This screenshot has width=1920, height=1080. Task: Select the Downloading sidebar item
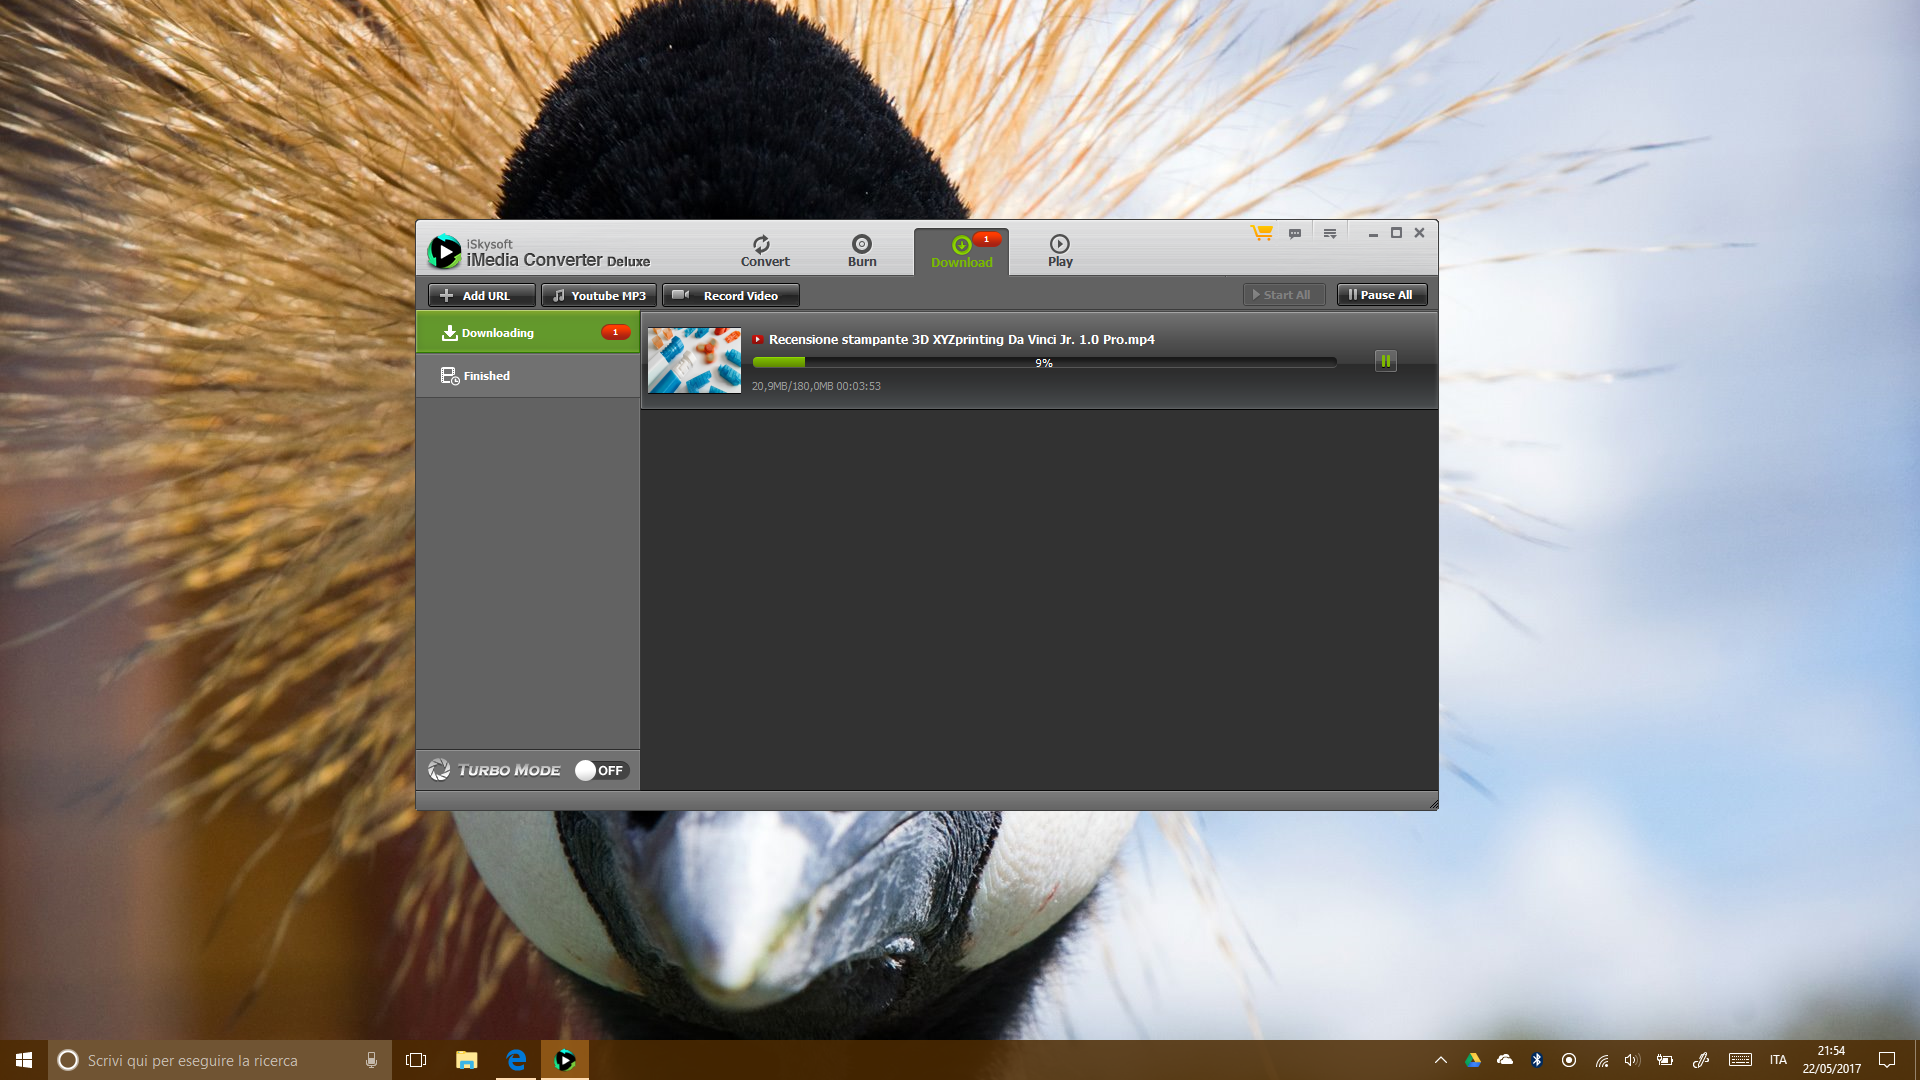click(x=527, y=333)
